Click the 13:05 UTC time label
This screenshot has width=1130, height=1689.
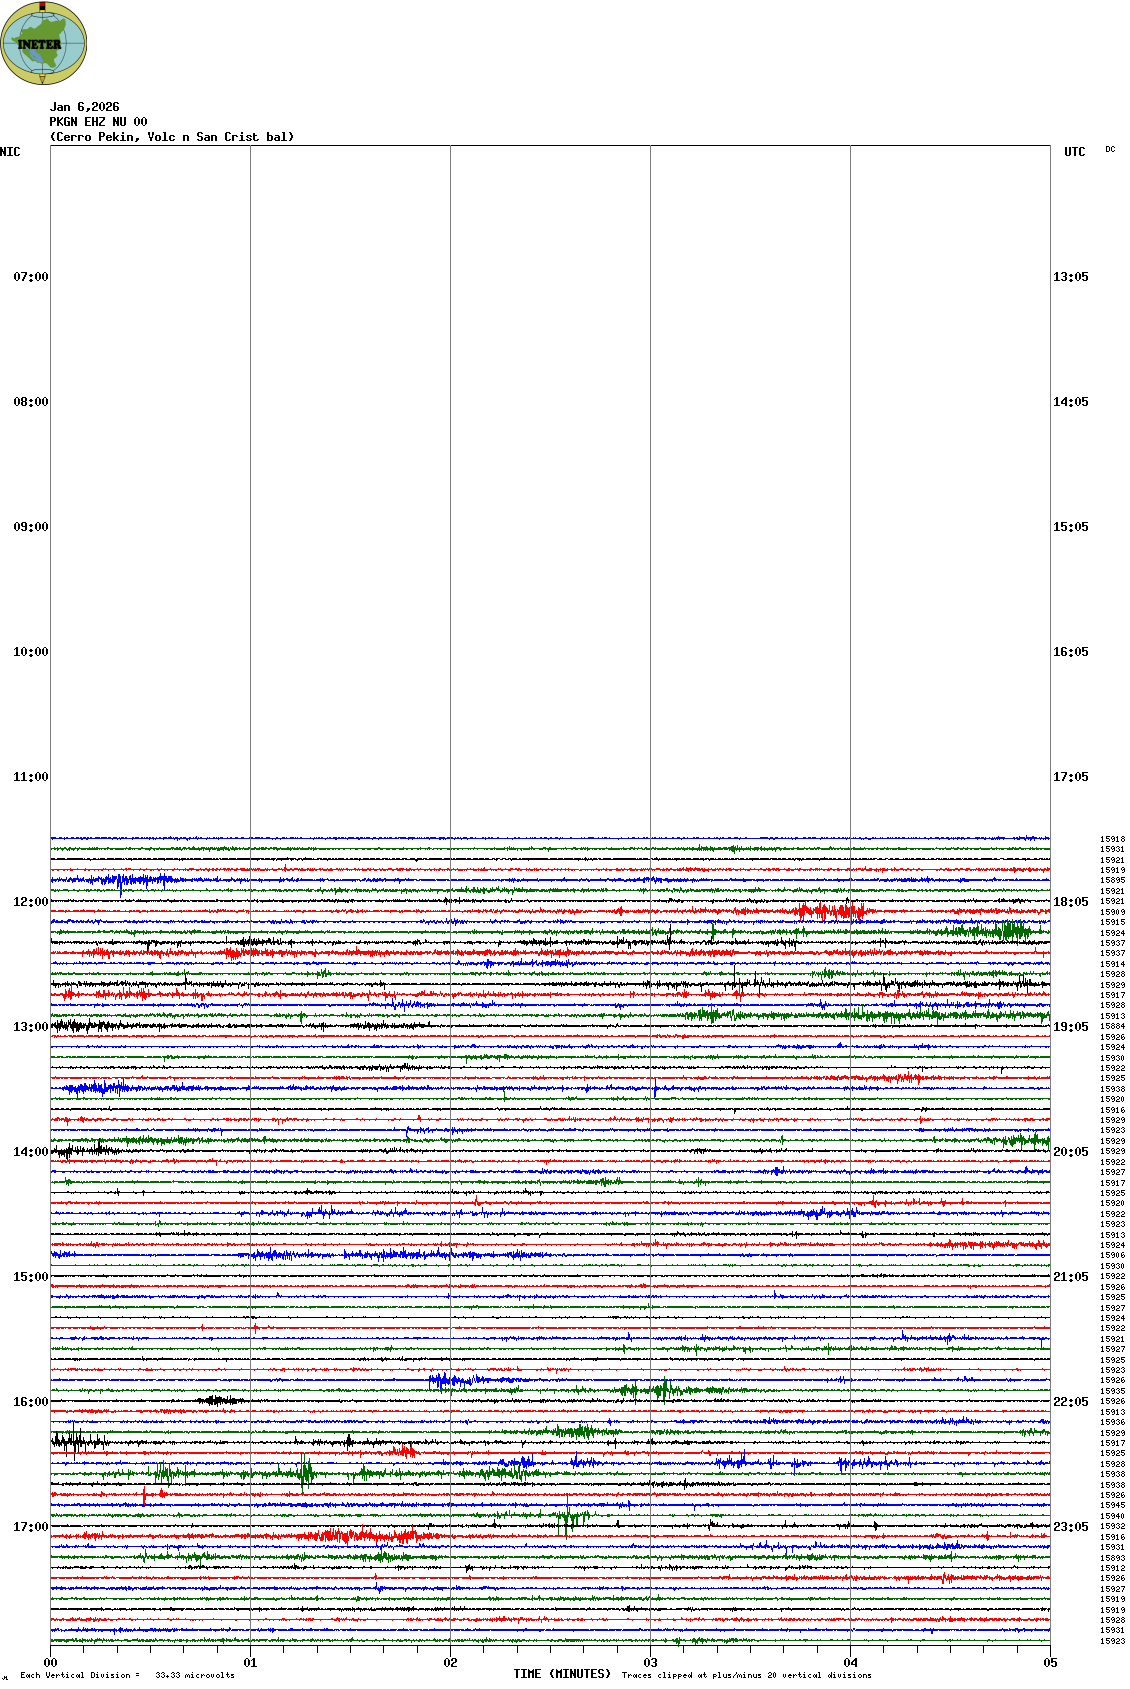coord(1070,277)
